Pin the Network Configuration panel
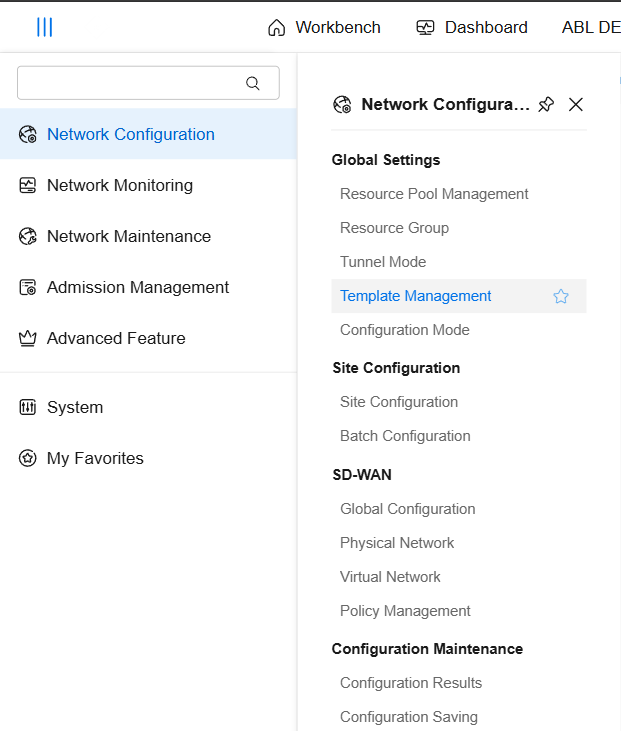The height and width of the screenshot is (731, 621). pos(546,104)
